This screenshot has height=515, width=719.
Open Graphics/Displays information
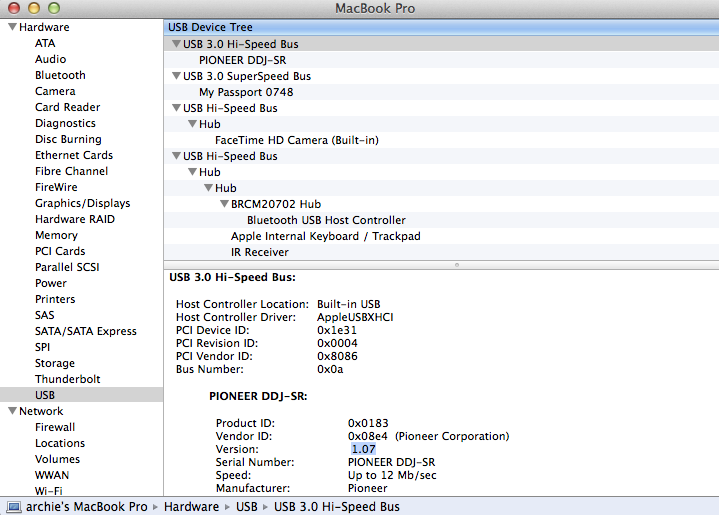83,203
